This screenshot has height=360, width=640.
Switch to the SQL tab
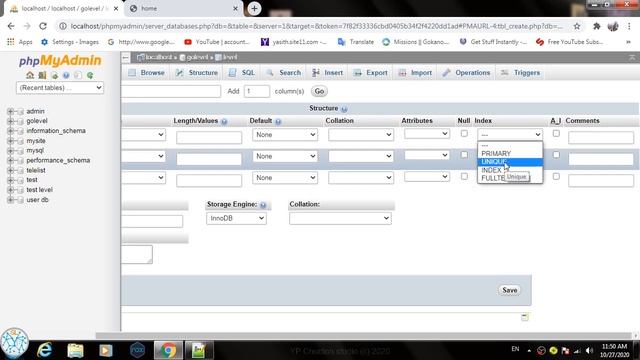(242, 73)
